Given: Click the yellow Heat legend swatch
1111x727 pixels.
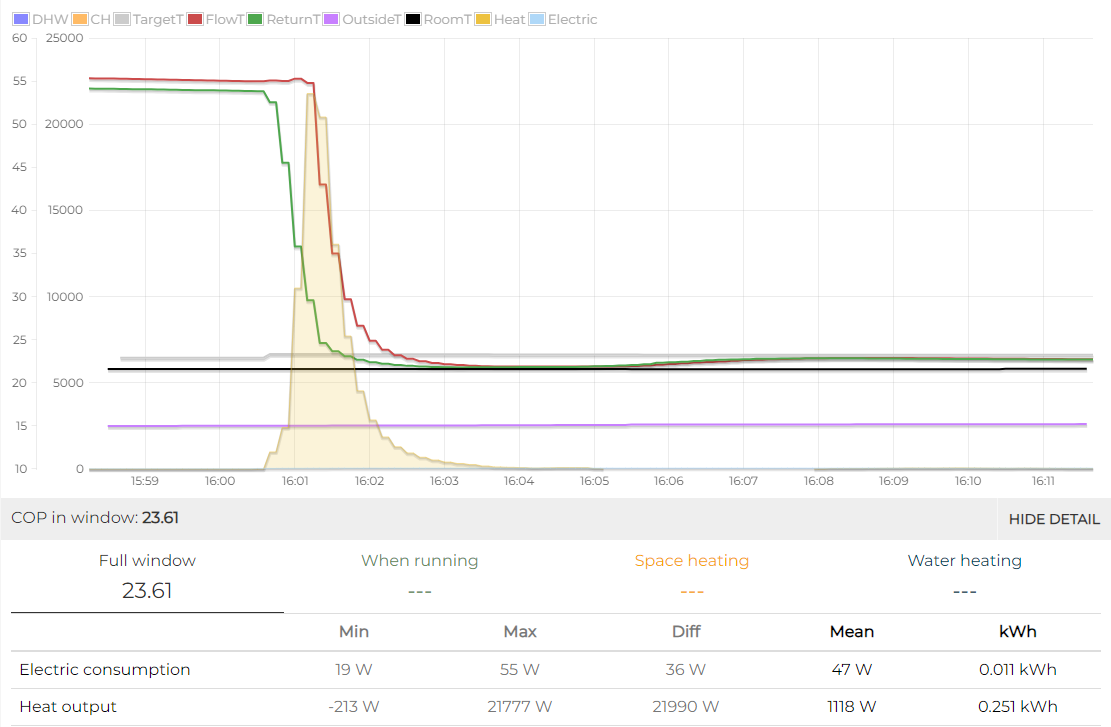Looking at the screenshot, I should point(483,19).
